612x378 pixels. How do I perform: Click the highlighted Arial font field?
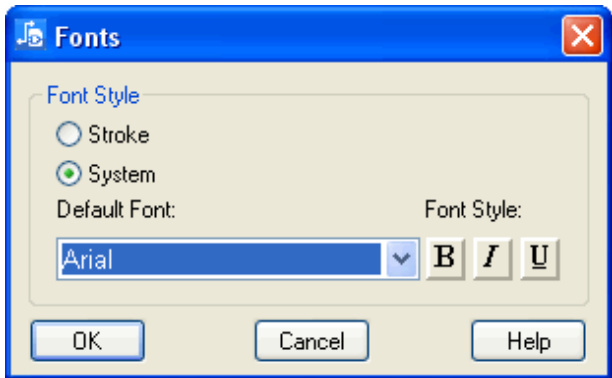click(x=221, y=259)
